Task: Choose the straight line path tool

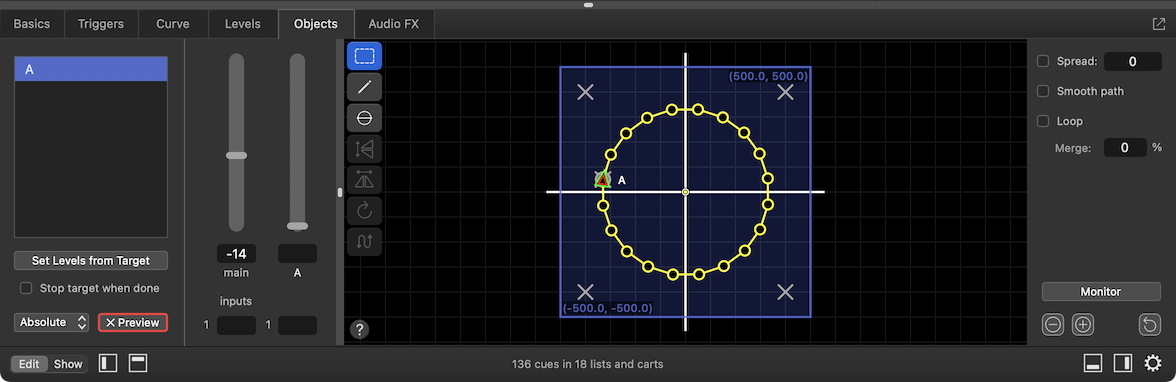Action: coord(364,87)
